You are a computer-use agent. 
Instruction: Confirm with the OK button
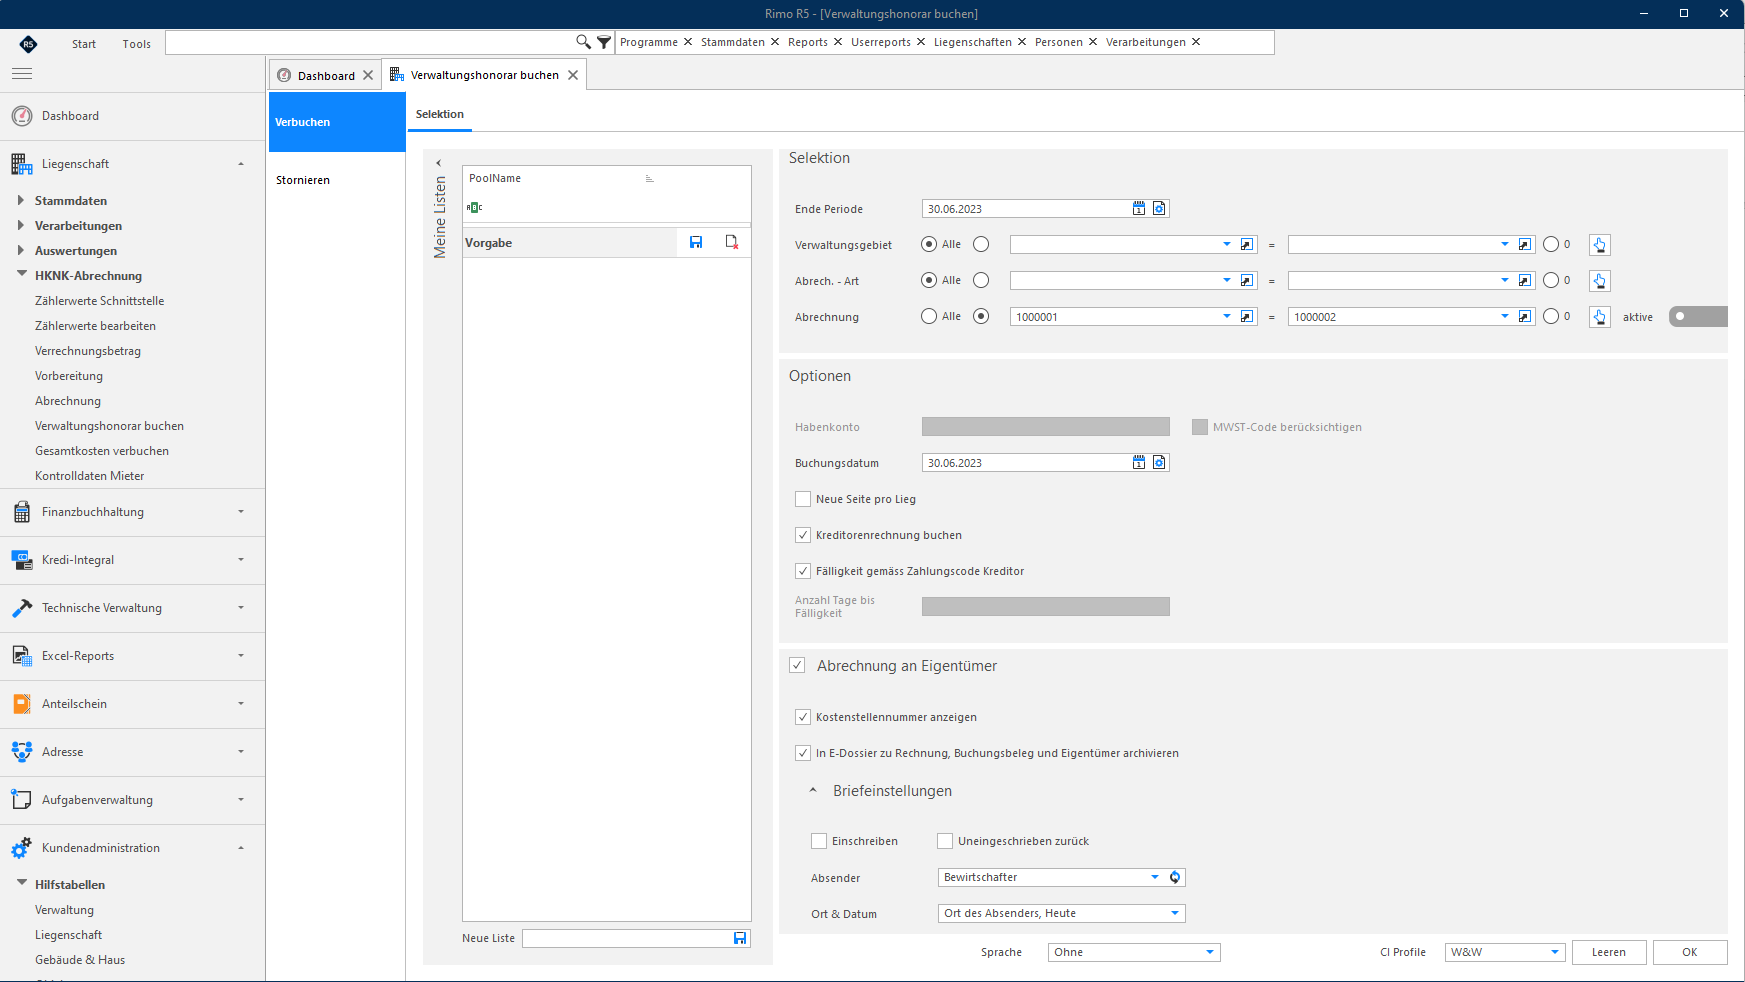pyautogui.click(x=1690, y=952)
